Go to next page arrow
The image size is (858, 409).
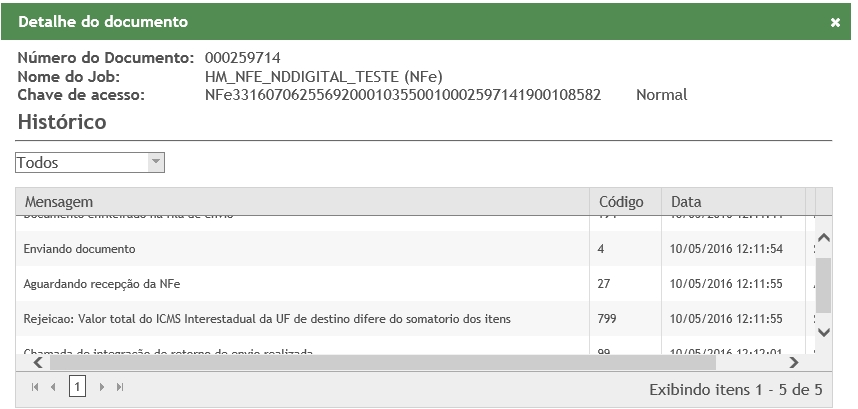(101, 387)
